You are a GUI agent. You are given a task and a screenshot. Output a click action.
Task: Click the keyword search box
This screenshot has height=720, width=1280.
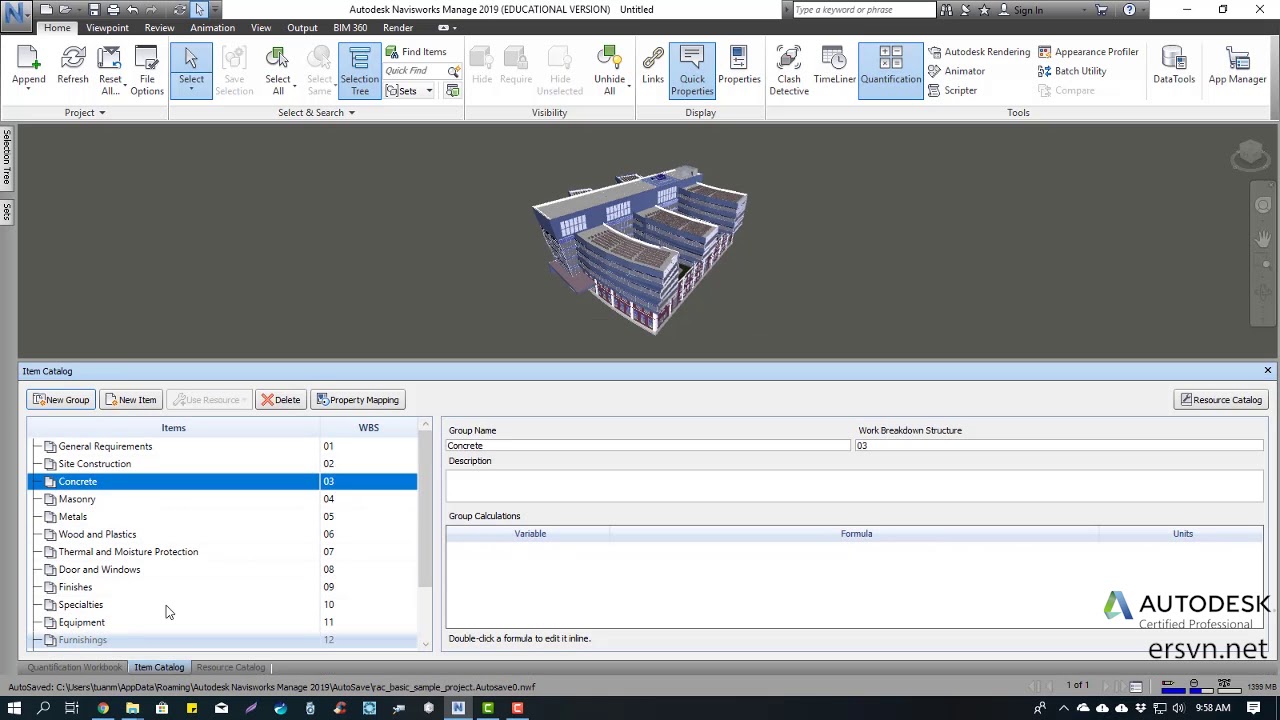tap(865, 10)
